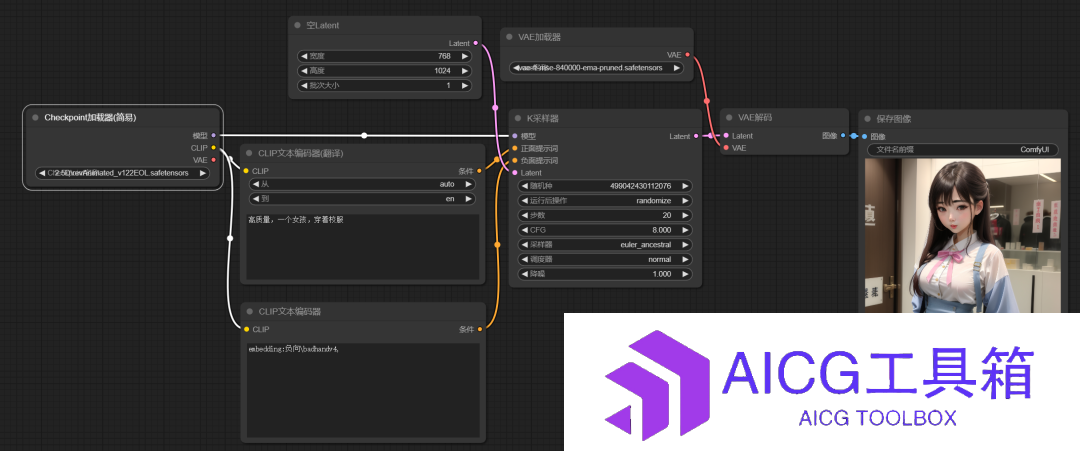
Task: Click the Latent output socket on 空Latent
Action: coord(476,43)
